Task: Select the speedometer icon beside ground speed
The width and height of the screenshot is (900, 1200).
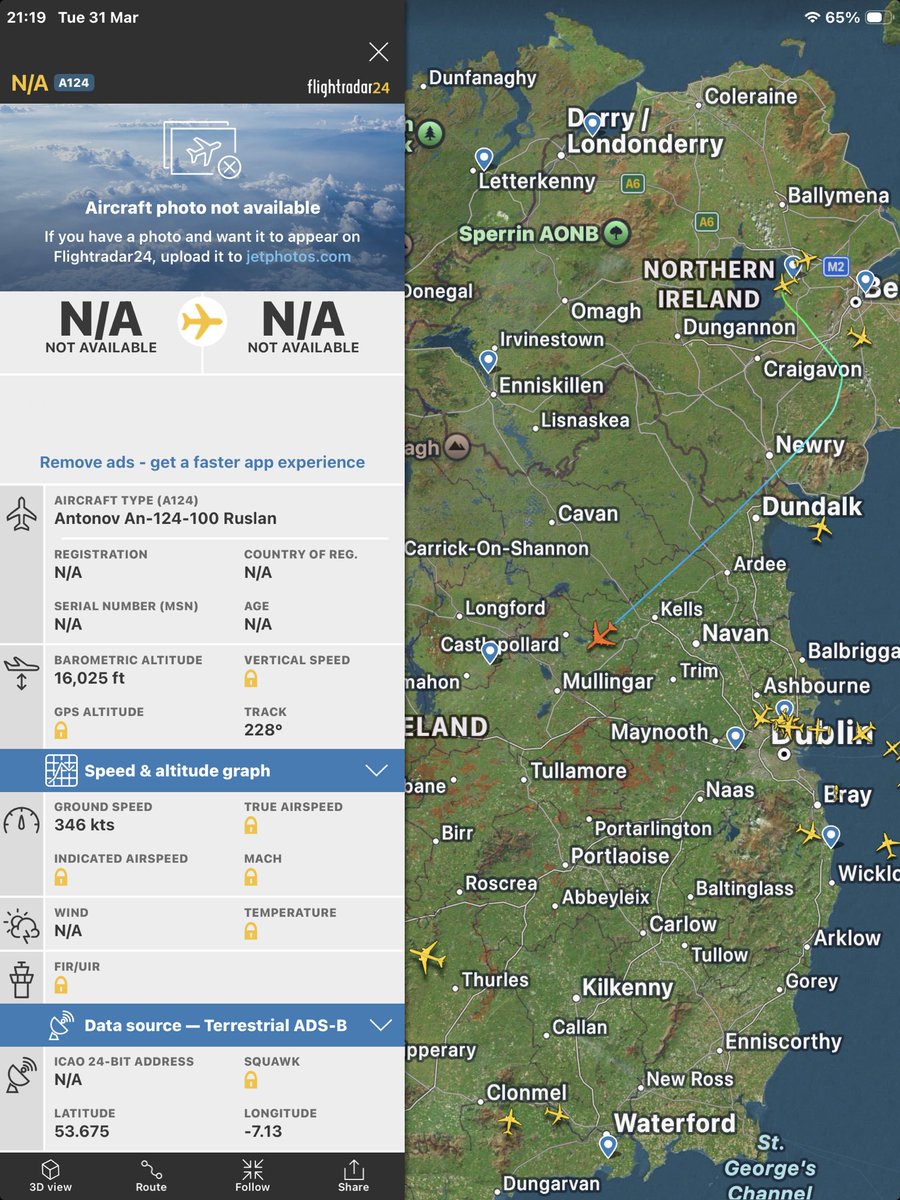Action: 20,818
